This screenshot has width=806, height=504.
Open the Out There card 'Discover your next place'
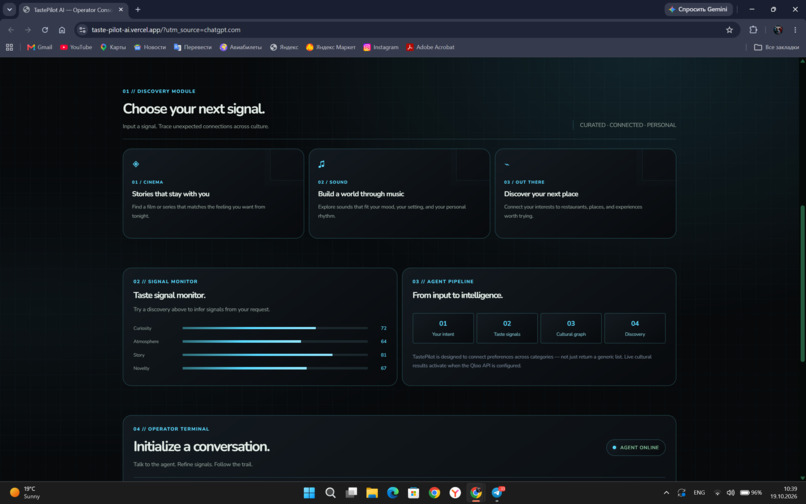pos(585,193)
